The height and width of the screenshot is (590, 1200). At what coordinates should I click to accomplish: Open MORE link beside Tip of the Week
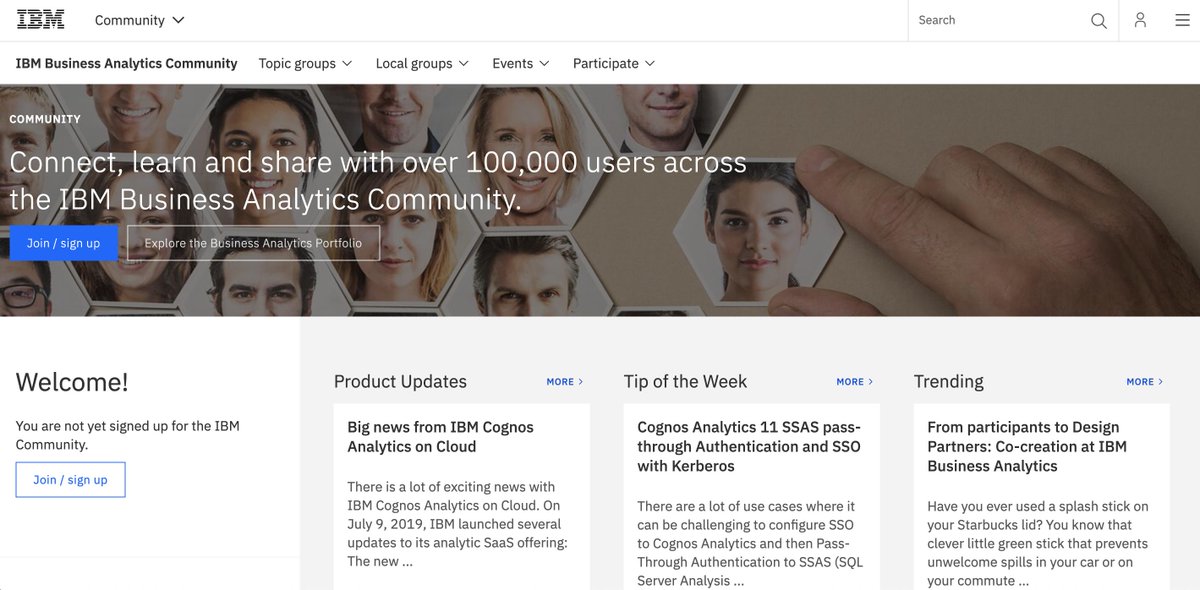tap(855, 382)
